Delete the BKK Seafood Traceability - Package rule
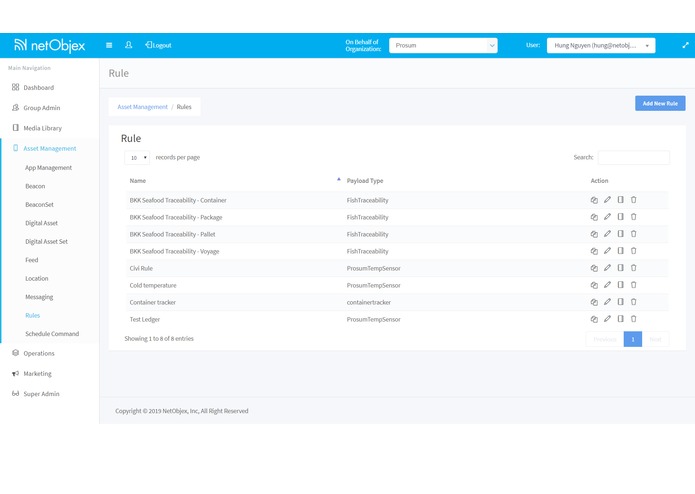 [633, 217]
